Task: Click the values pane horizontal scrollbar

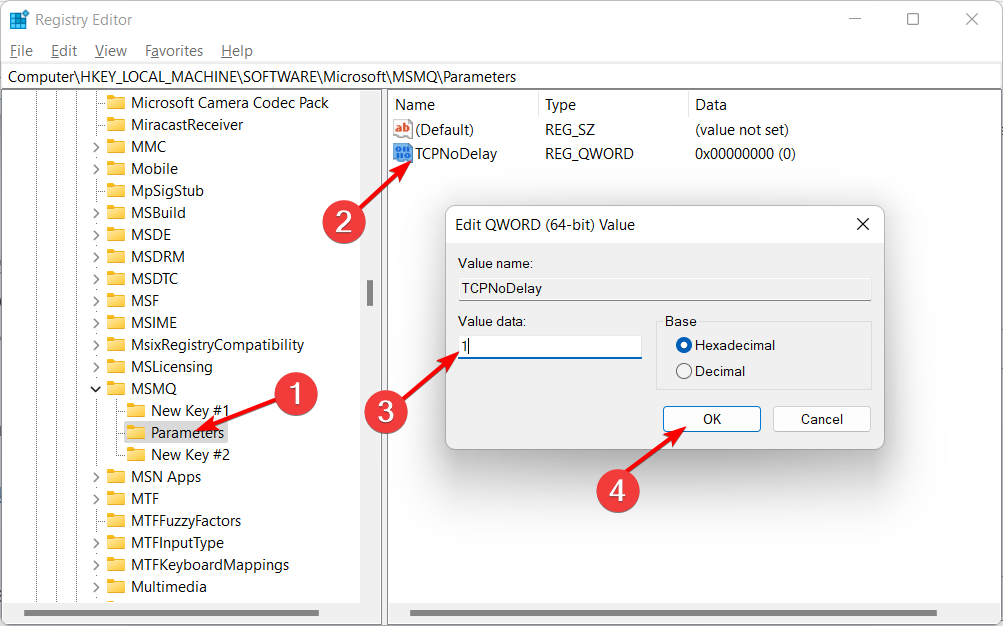Action: tap(673, 613)
